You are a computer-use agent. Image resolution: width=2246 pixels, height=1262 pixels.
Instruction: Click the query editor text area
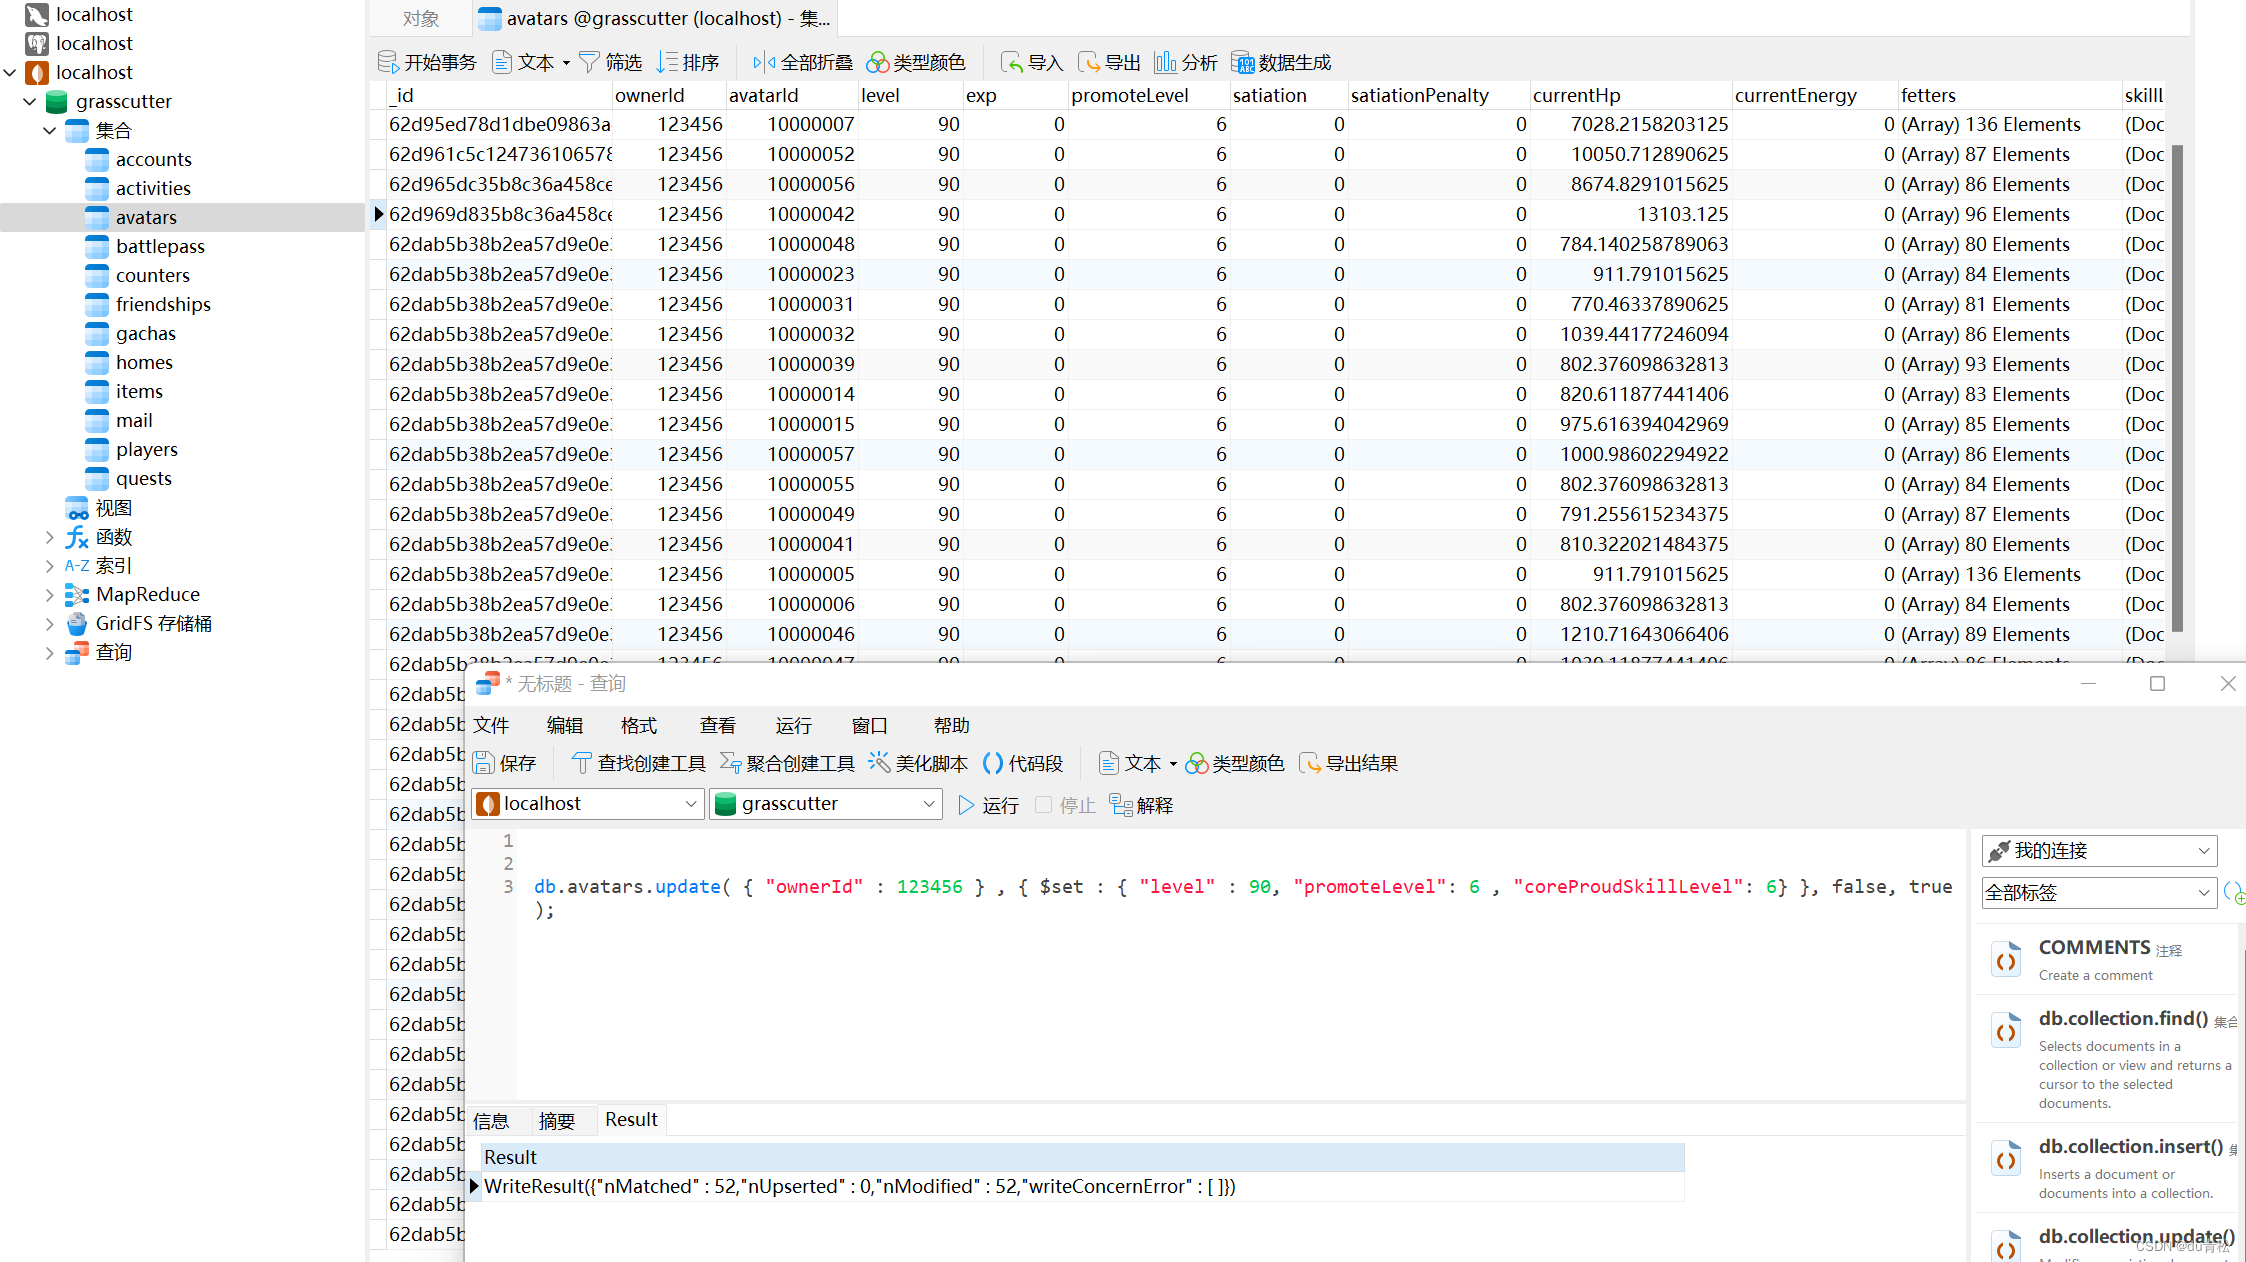coord(1240,964)
